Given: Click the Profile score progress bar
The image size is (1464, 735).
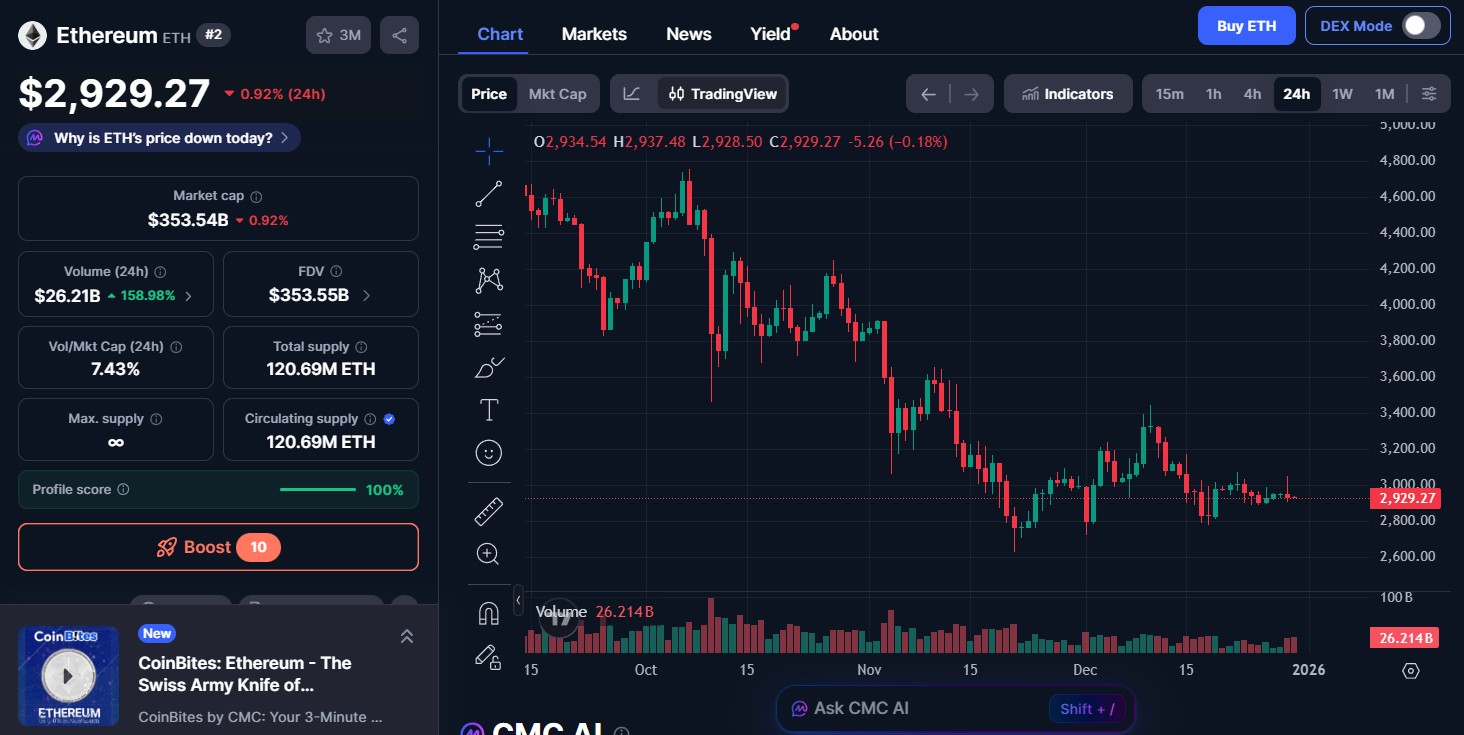Looking at the screenshot, I should (x=318, y=490).
